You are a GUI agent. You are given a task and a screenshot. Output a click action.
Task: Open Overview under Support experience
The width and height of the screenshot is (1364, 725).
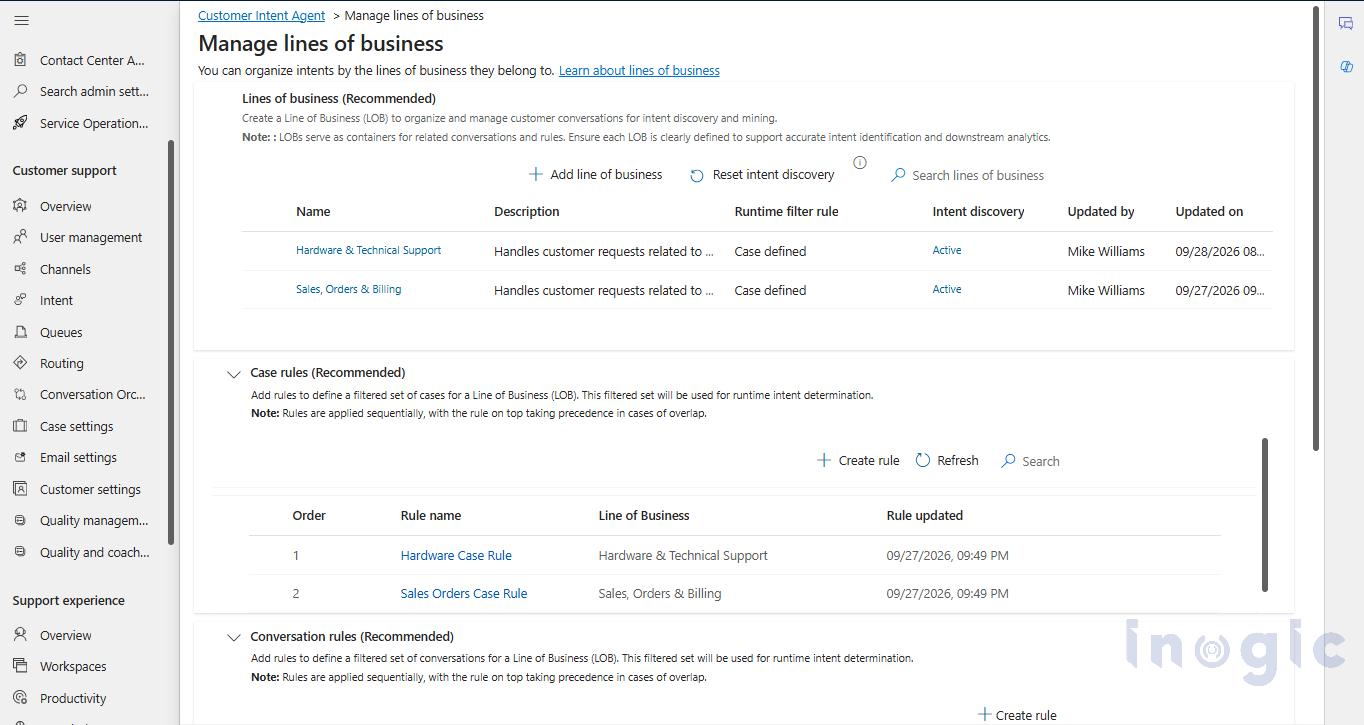(x=66, y=635)
